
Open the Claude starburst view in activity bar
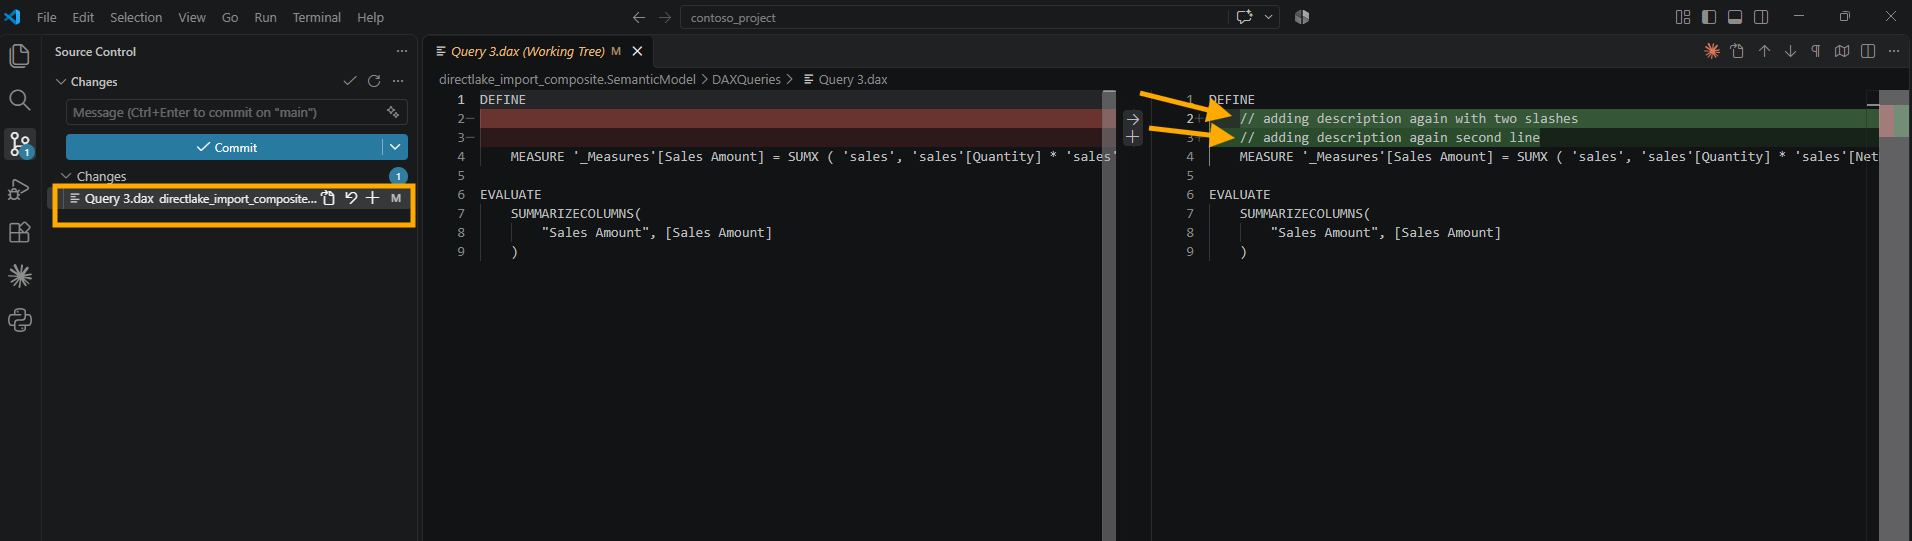[19, 276]
